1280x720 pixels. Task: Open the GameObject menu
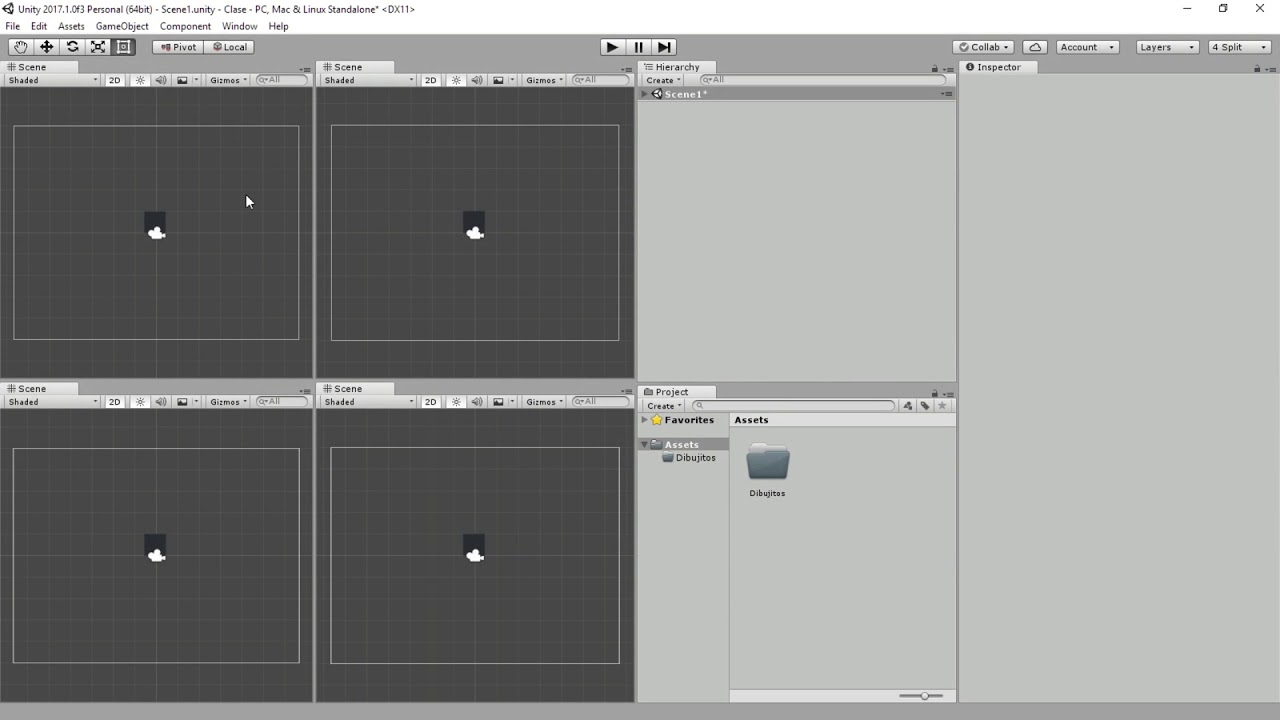(122, 26)
